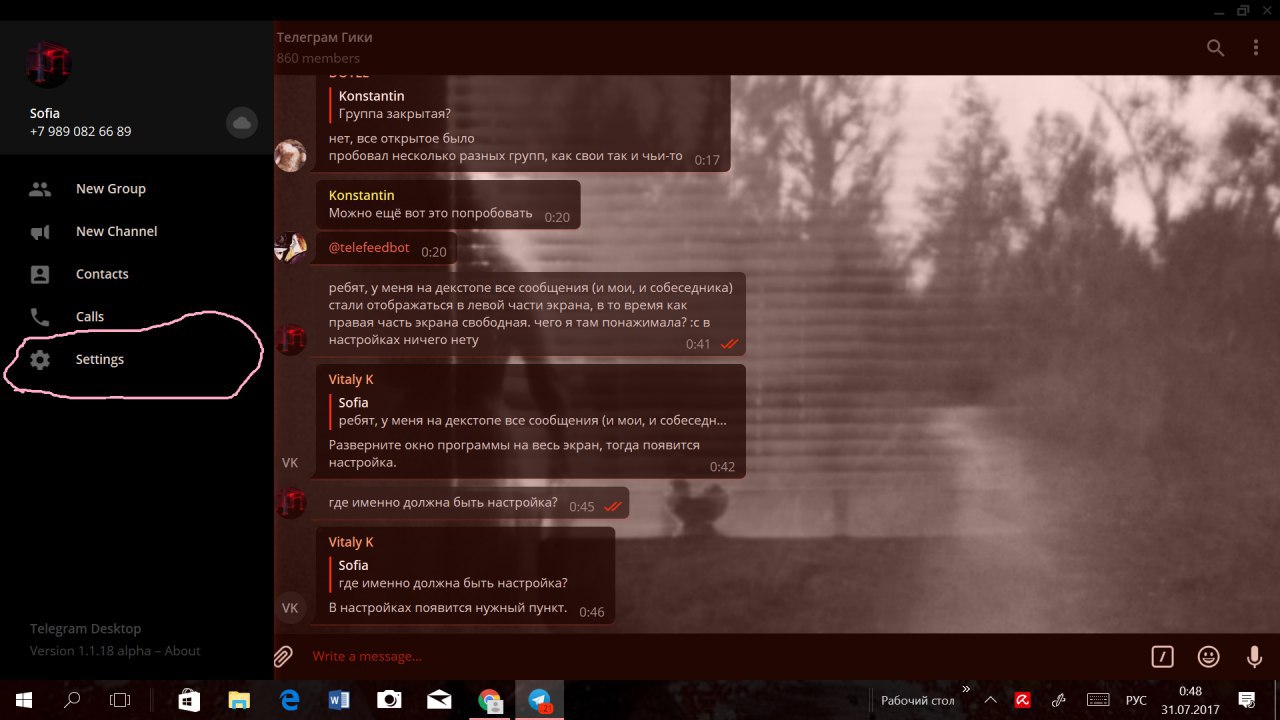Click the account name Sofia in the side menu

[x=45, y=113]
